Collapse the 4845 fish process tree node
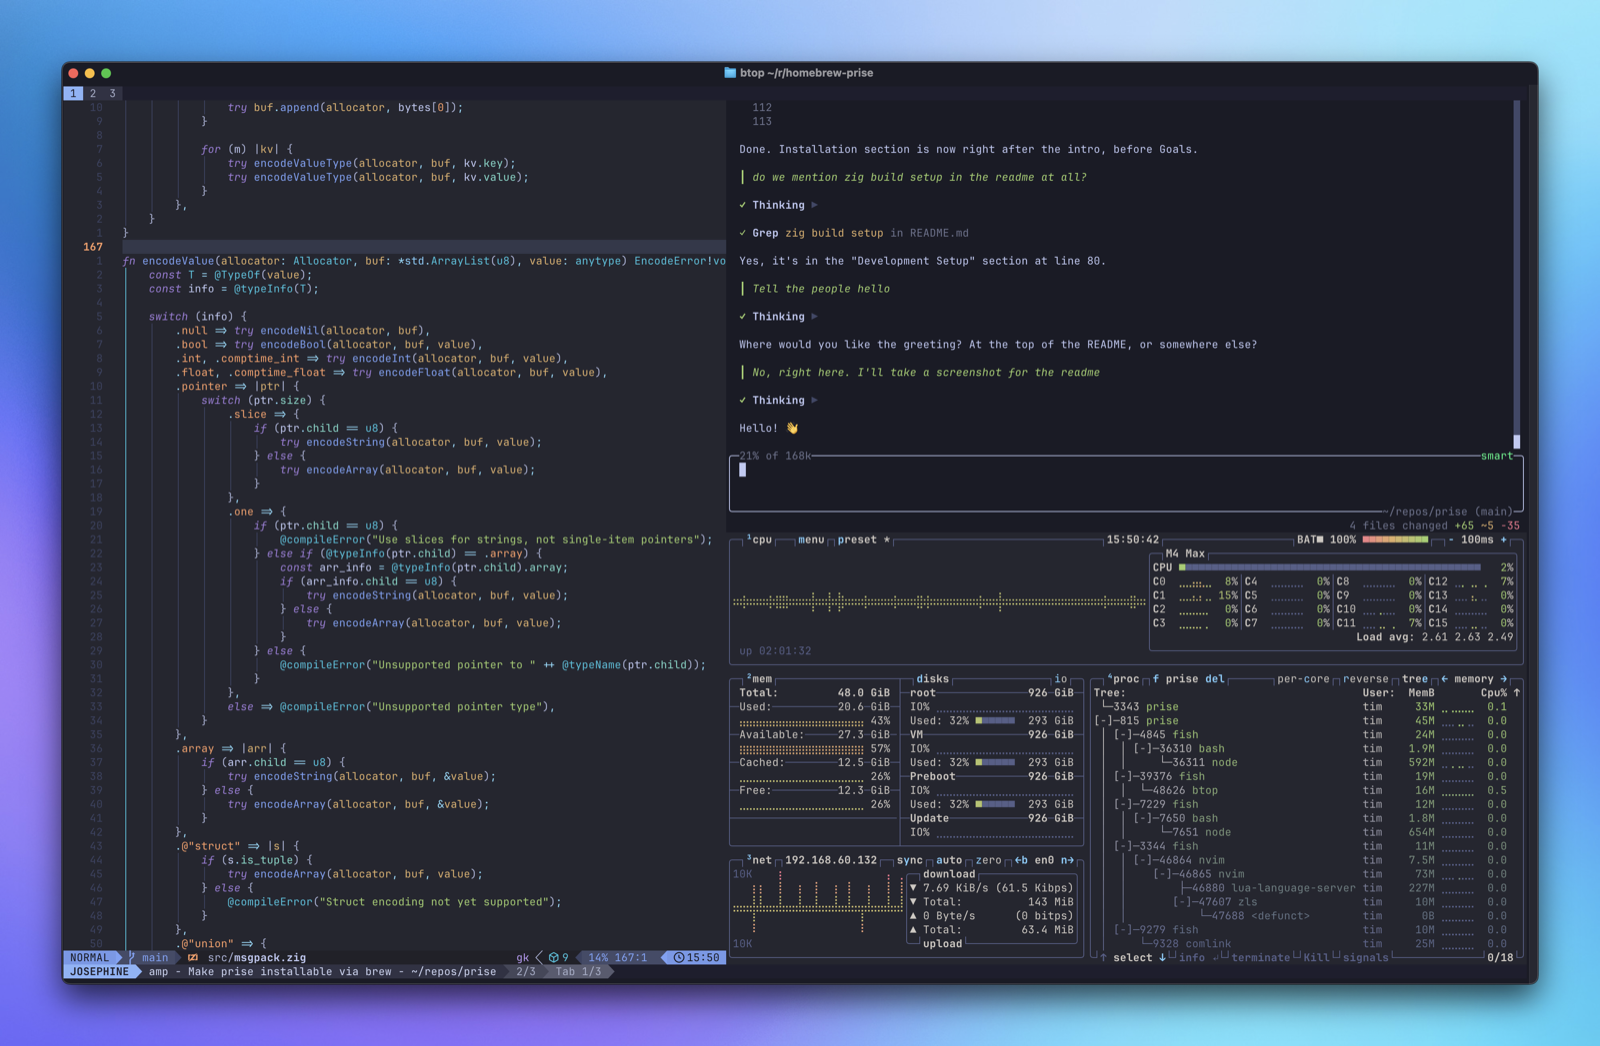 [x=1123, y=735]
